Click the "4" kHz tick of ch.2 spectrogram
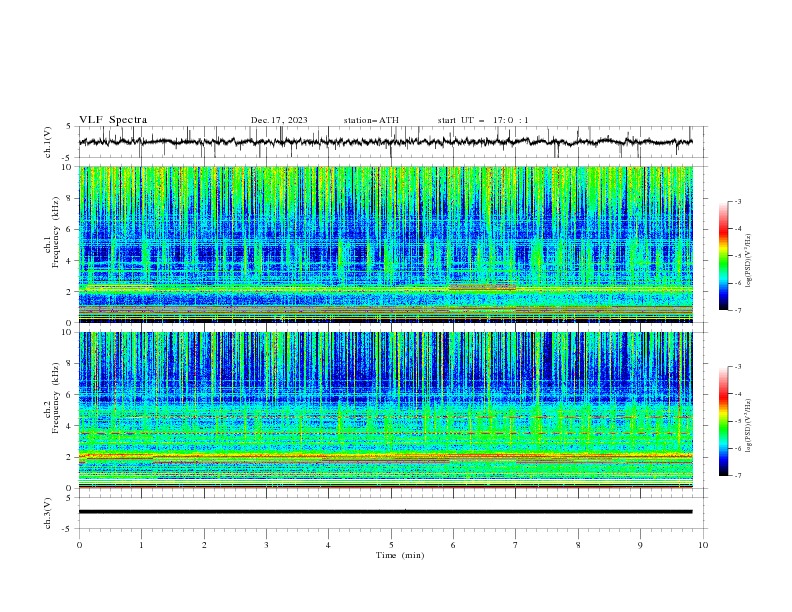 click(x=71, y=426)
